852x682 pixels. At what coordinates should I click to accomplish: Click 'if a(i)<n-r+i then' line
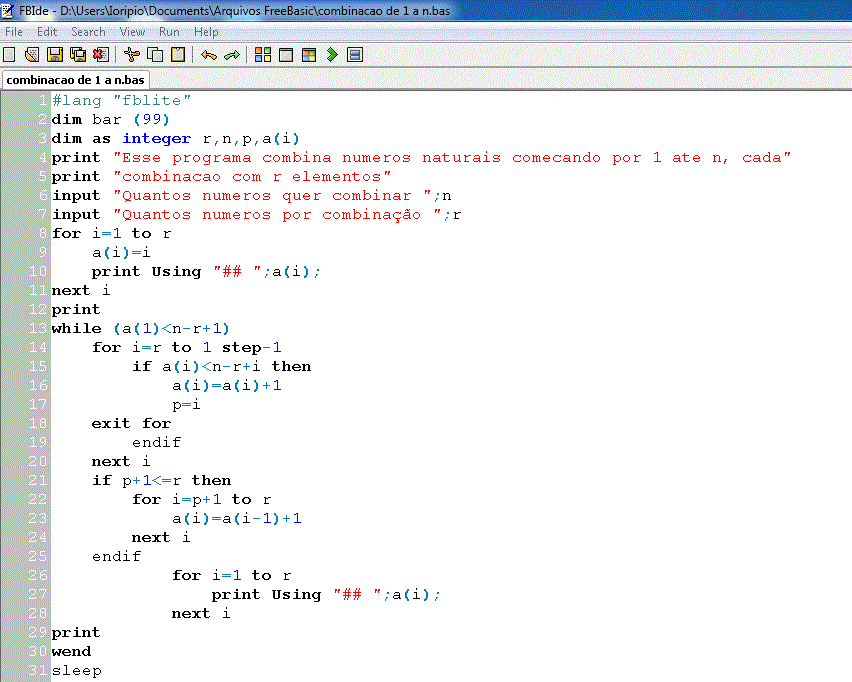pyautogui.click(x=222, y=367)
